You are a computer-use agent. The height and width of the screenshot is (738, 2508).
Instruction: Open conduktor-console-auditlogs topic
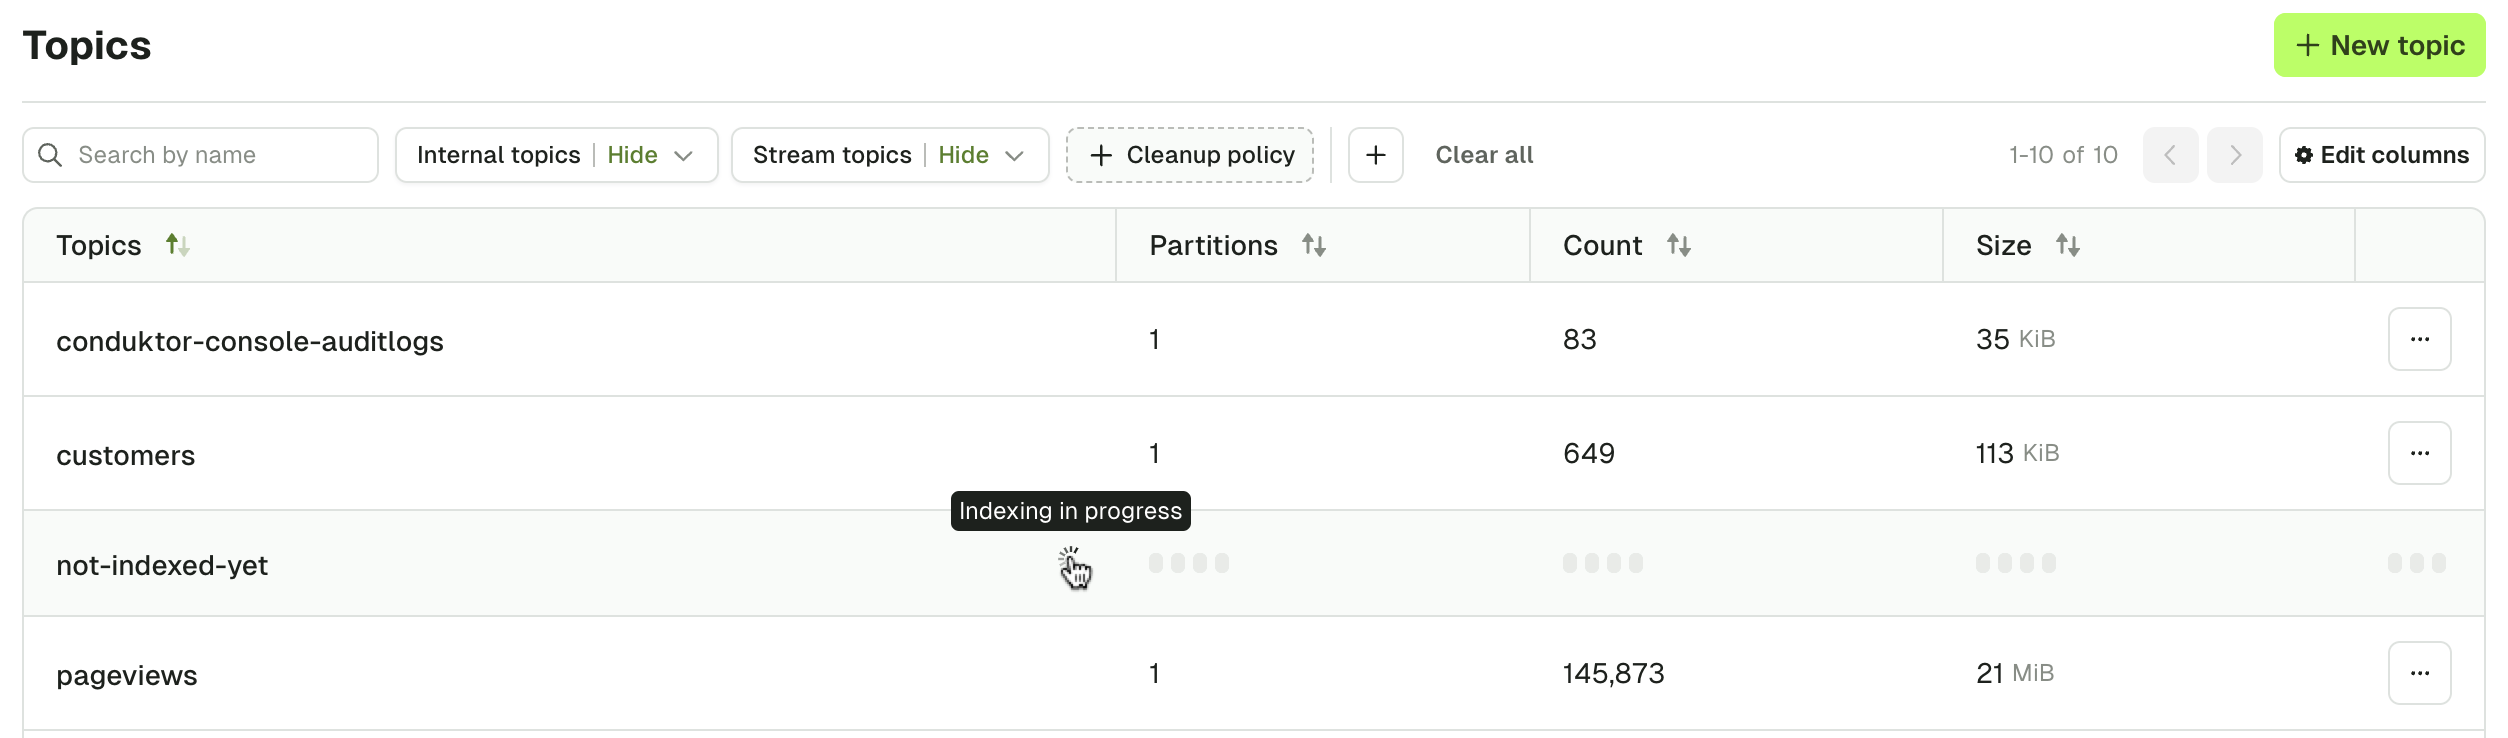(x=250, y=341)
